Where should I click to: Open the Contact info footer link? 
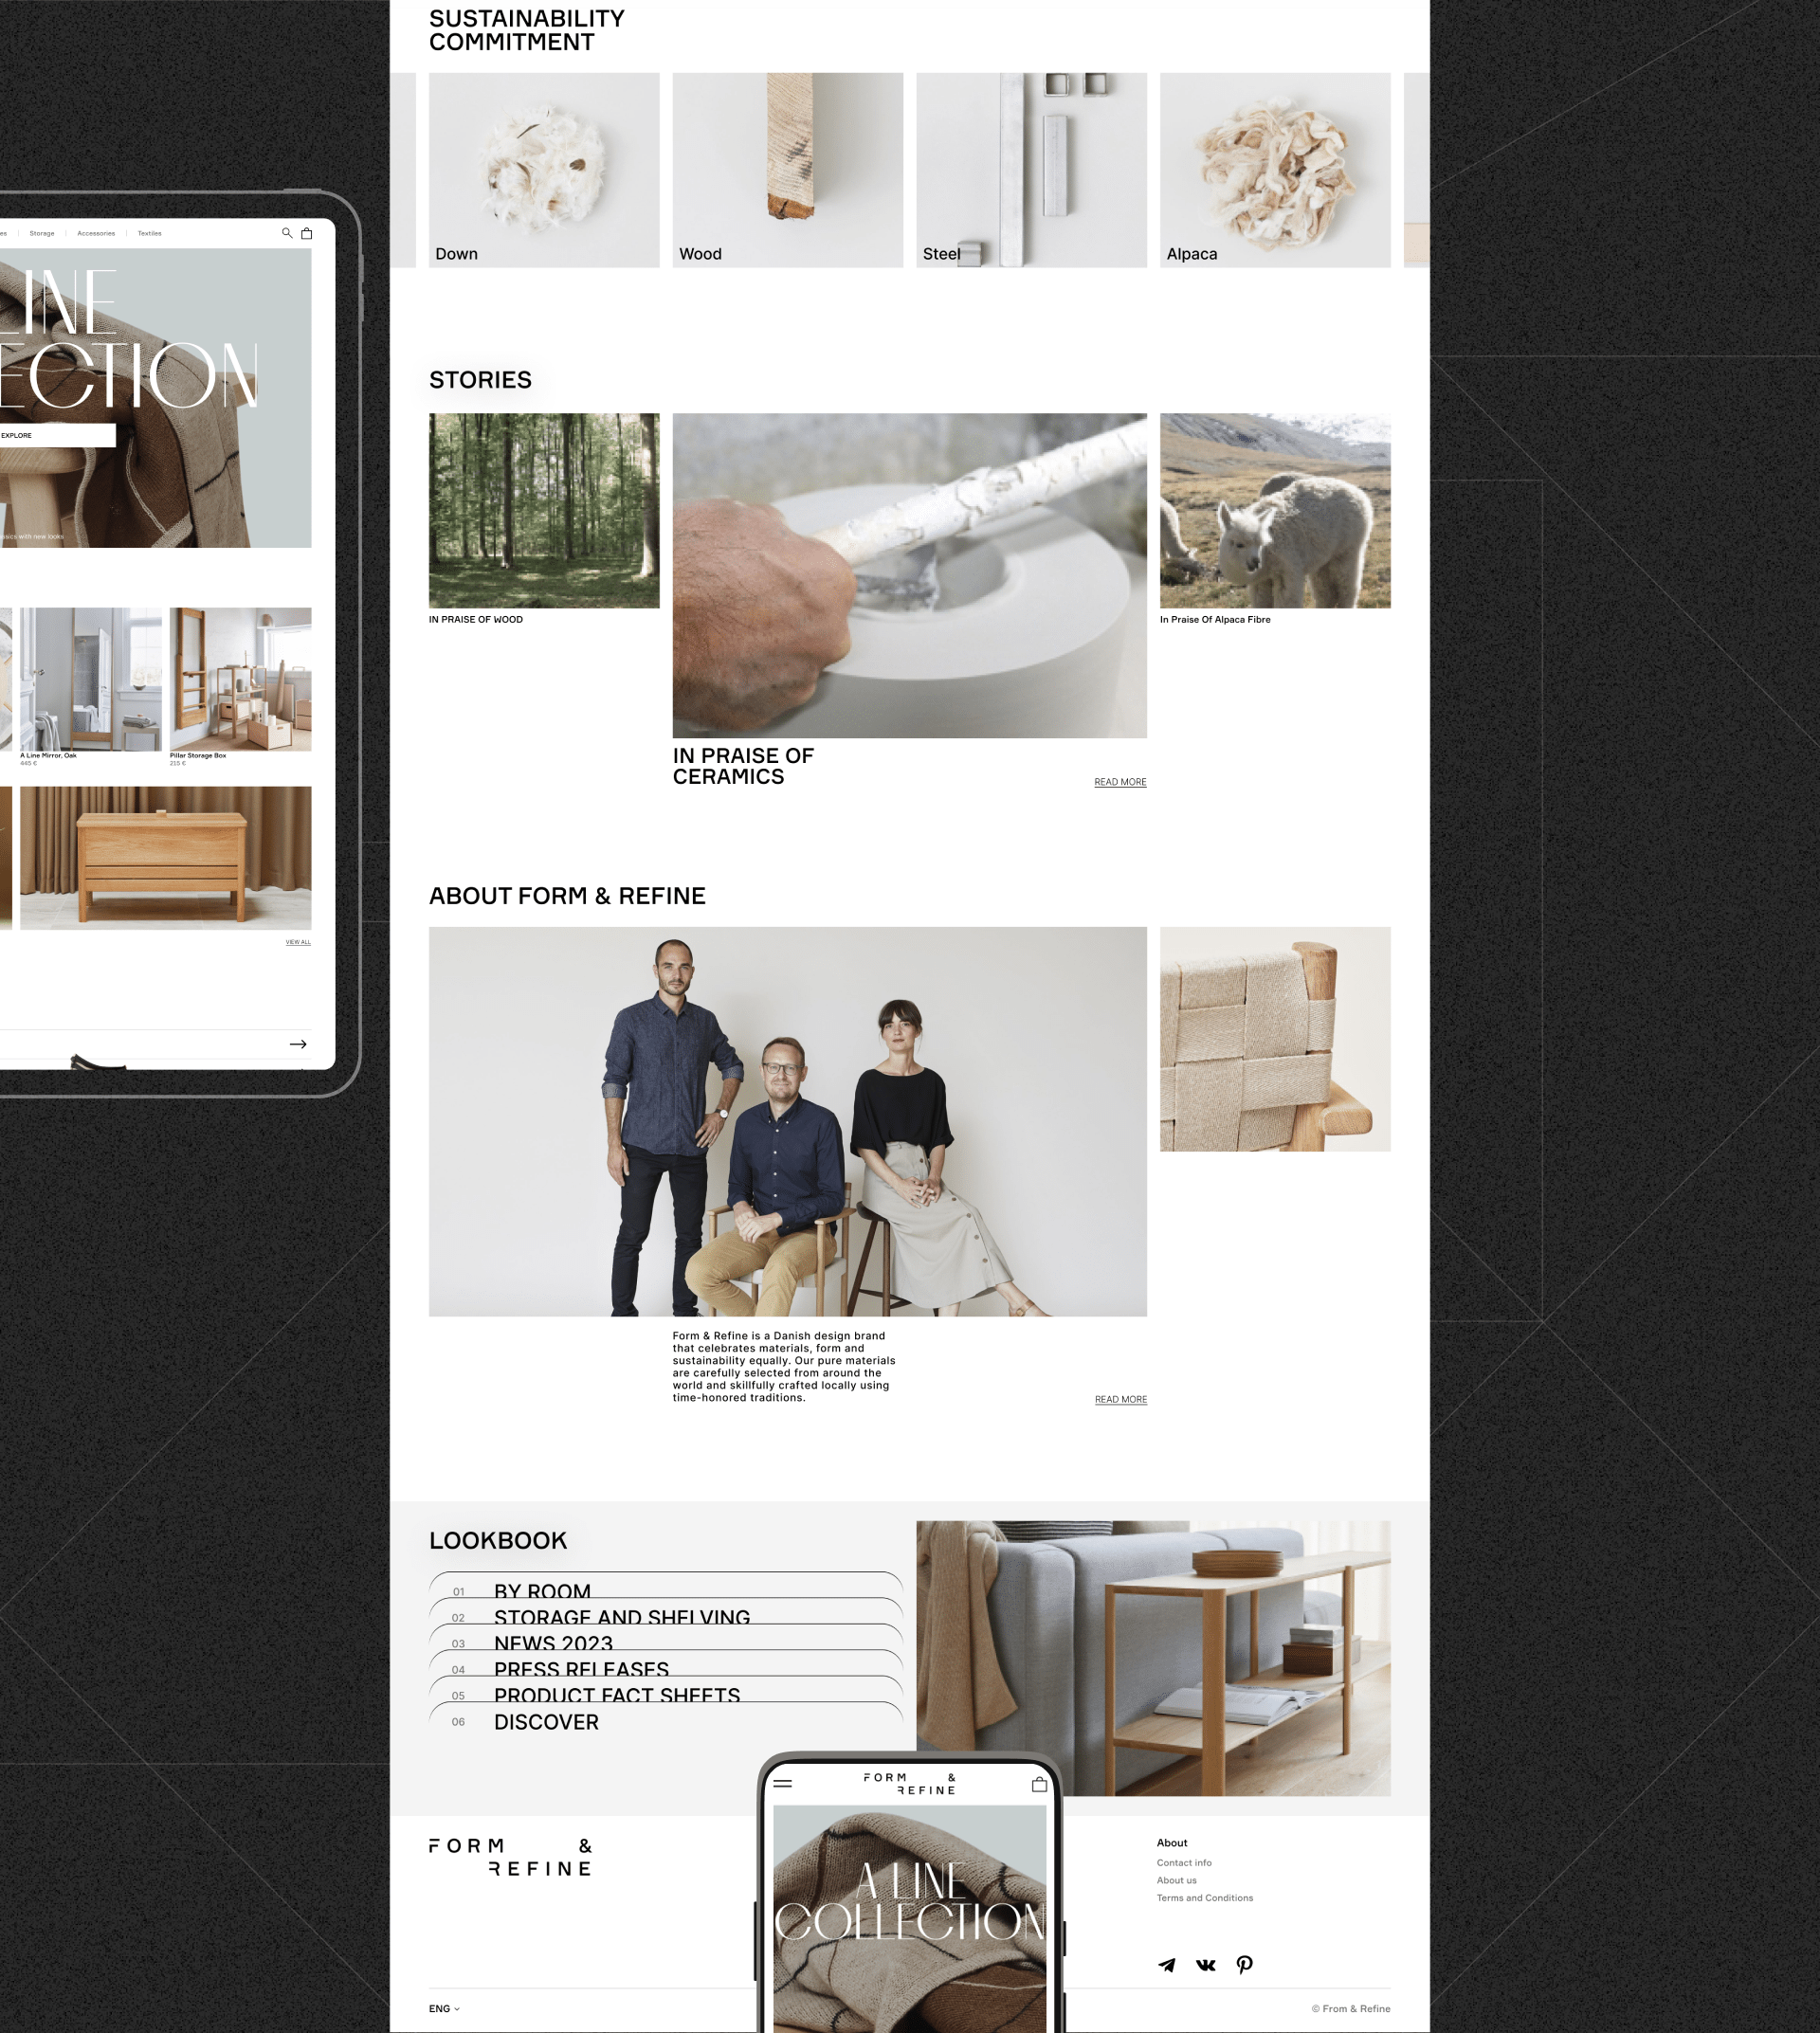(x=1184, y=1862)
